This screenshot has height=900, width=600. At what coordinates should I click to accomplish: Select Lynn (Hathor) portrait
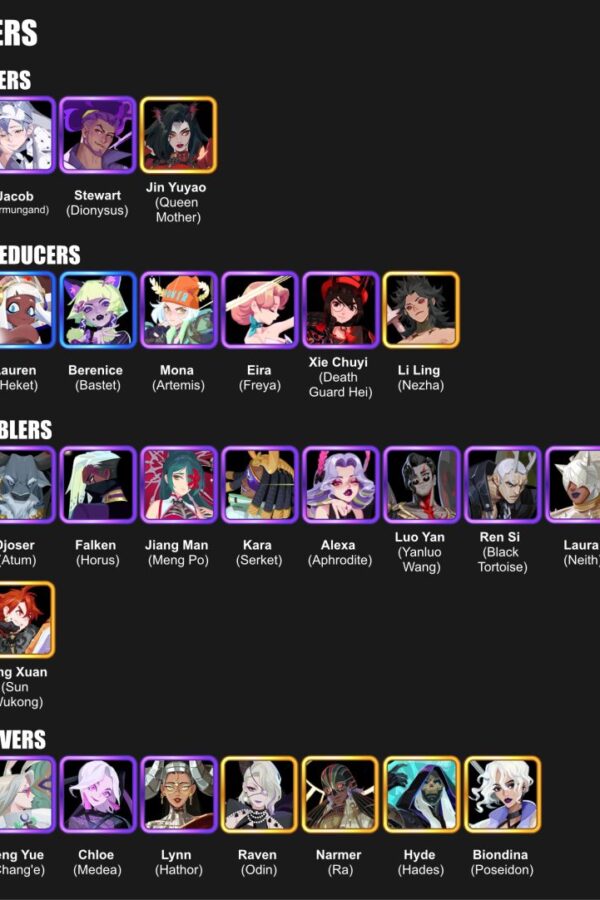tap(179, 794)
